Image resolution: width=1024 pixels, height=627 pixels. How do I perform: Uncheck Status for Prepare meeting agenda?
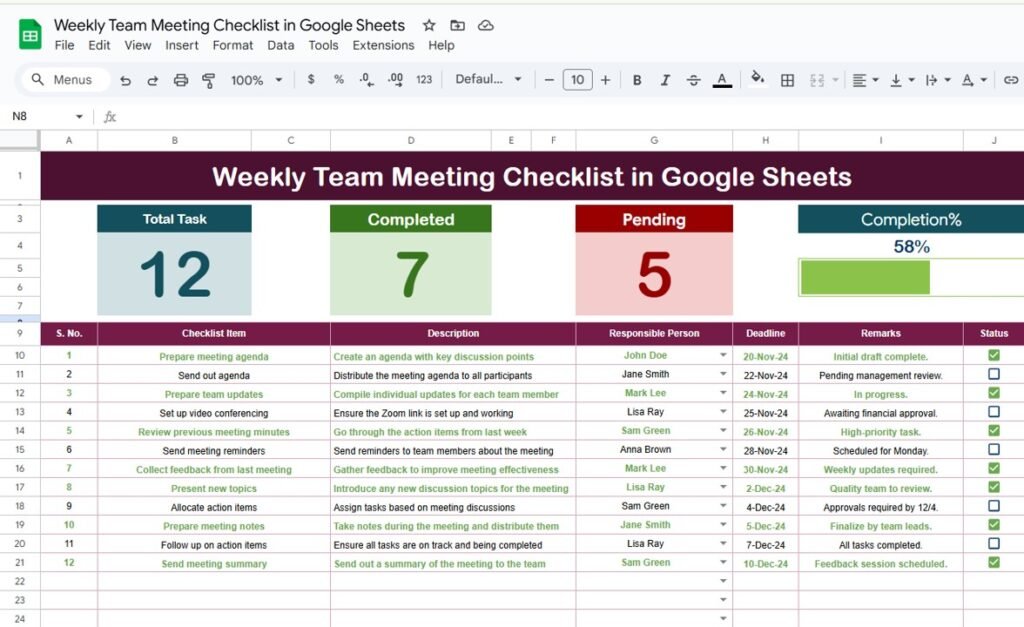pos(993,356)
